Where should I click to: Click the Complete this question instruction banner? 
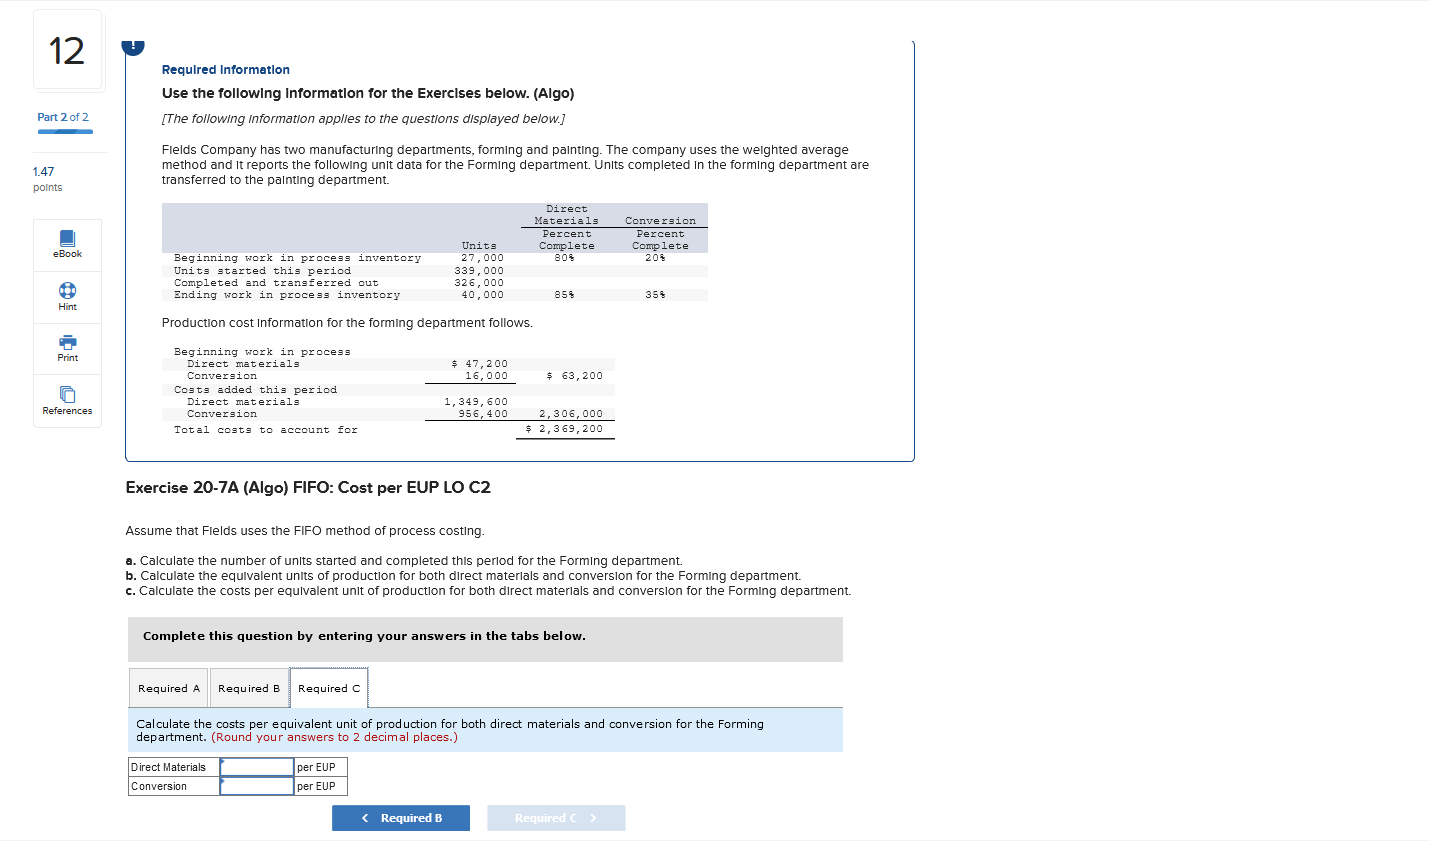pos(485,639)
